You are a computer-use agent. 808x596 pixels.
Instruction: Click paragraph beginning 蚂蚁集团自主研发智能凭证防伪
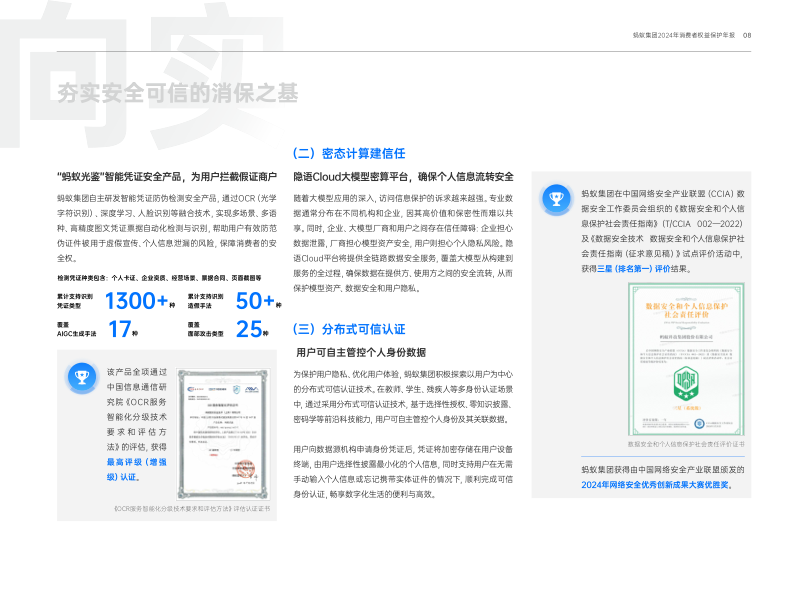[167, 228]
